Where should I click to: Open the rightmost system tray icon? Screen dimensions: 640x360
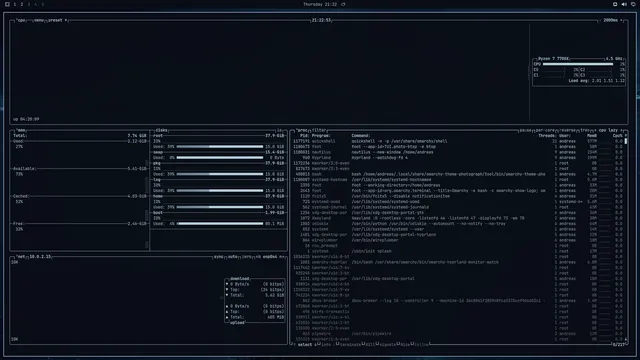(633, 4)
